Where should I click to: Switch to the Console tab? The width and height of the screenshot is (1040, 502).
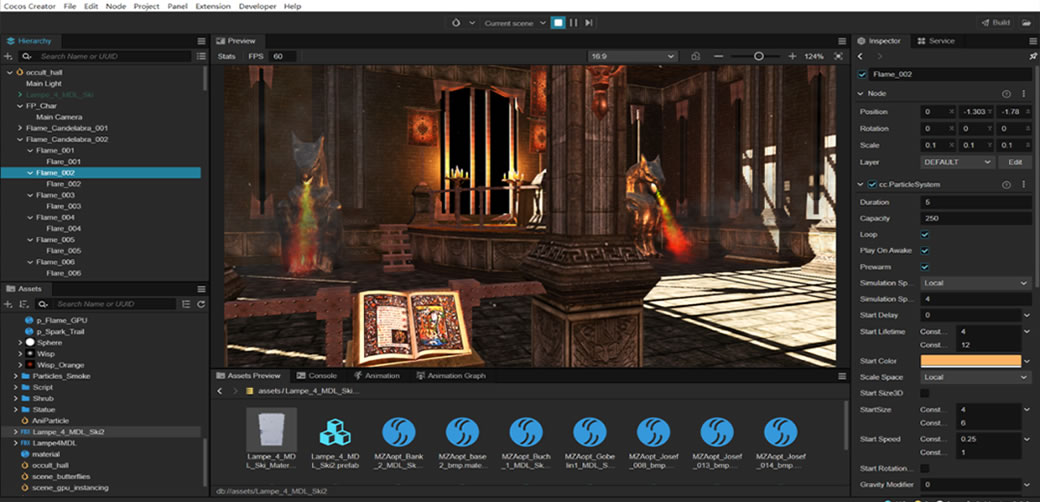click(322, 376)
